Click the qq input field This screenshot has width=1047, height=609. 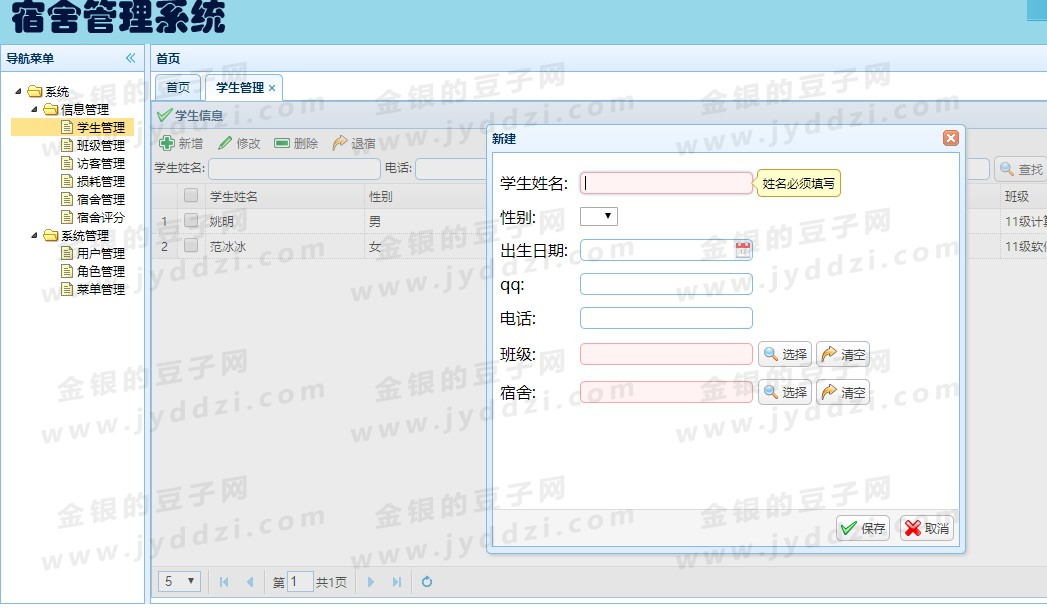coord(666,284)
